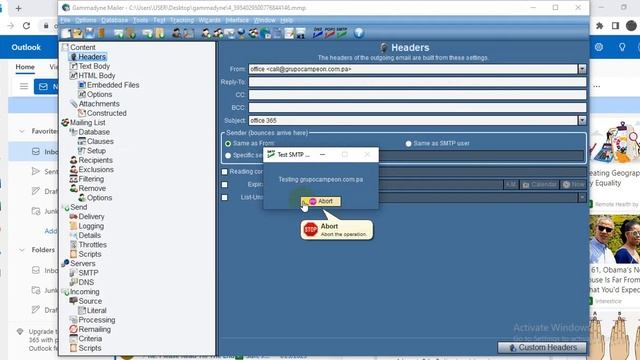Click the browser extensions puzzle icon
The height and width of the screenshot is (360, 640).
[599, 26]
